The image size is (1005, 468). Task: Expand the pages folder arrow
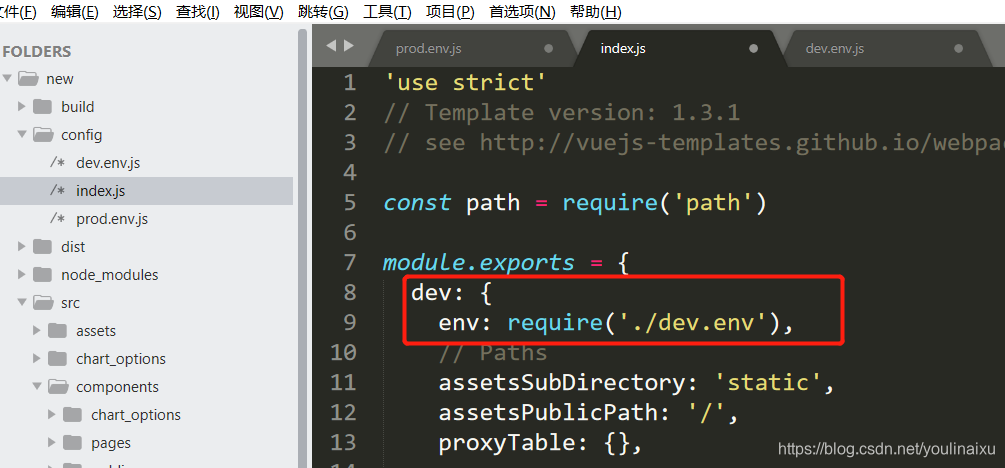pyautogui.click(x=52, y=442)
